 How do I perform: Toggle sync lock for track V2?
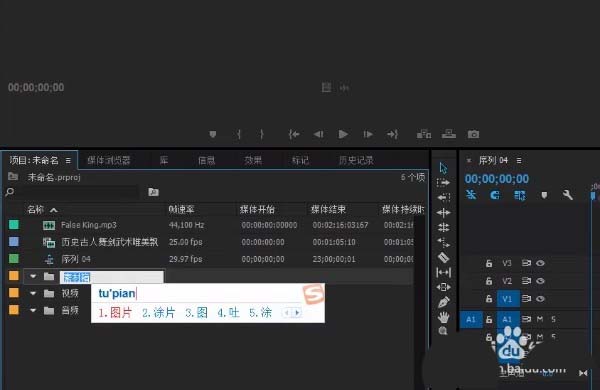(x=526, y=281)
